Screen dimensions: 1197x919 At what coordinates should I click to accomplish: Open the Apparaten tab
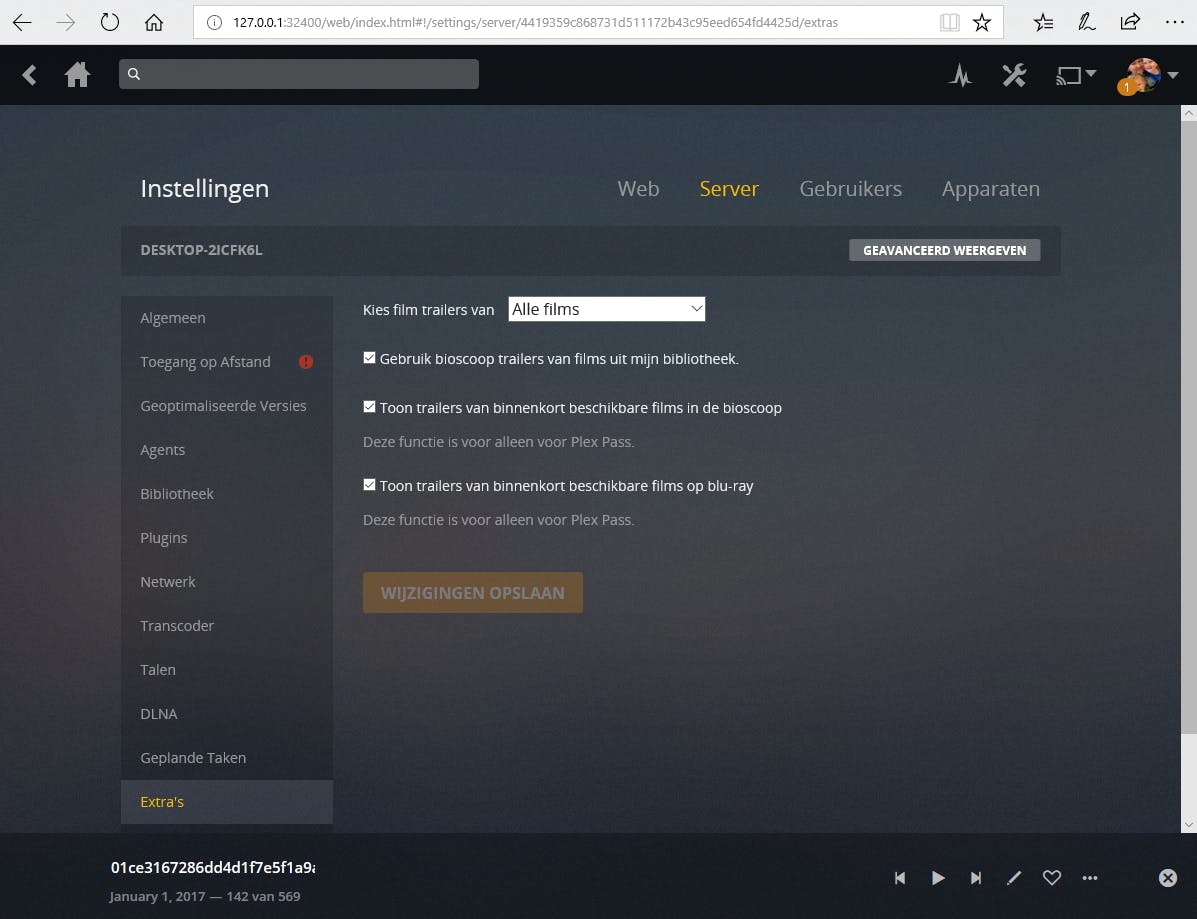pos(991,189)
